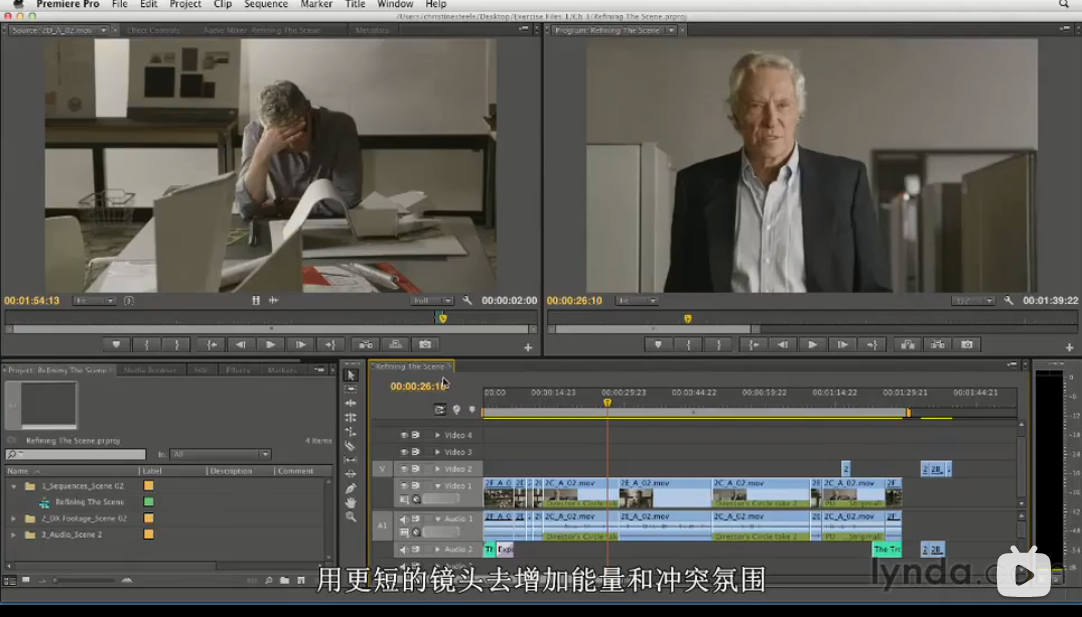Click the Project panel search field
The height and width of the screenshot is (617, 1082).
point(80,454)
